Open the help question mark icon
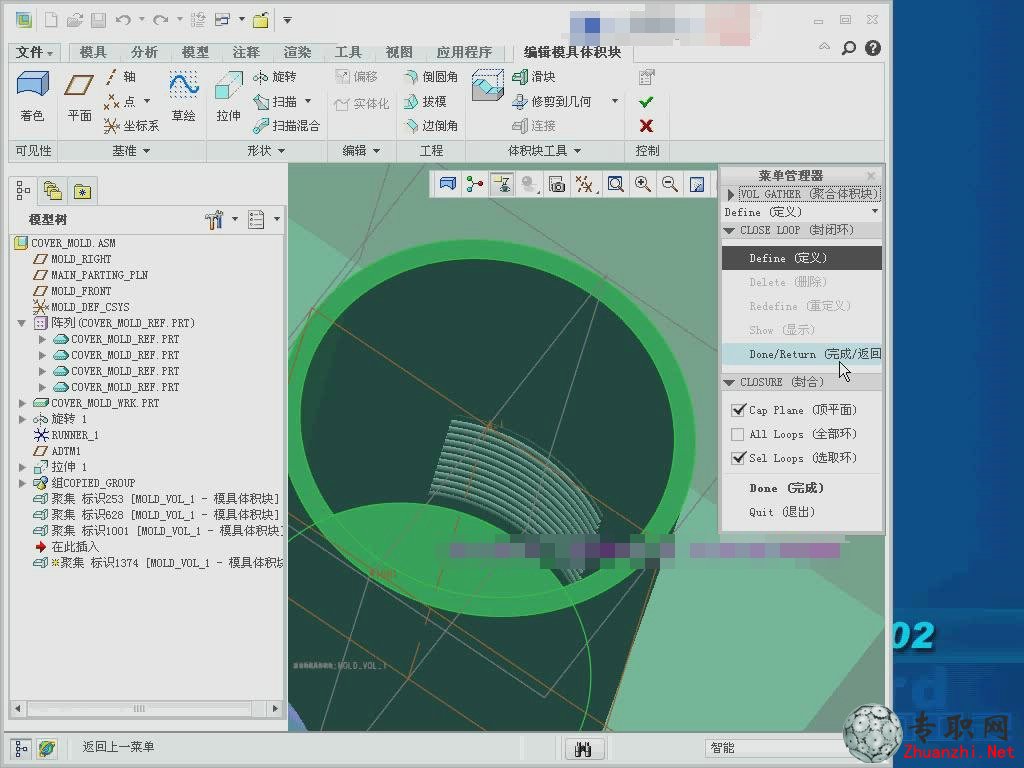The height and width of the screenshot is (768, 1024). click(873, 48)
